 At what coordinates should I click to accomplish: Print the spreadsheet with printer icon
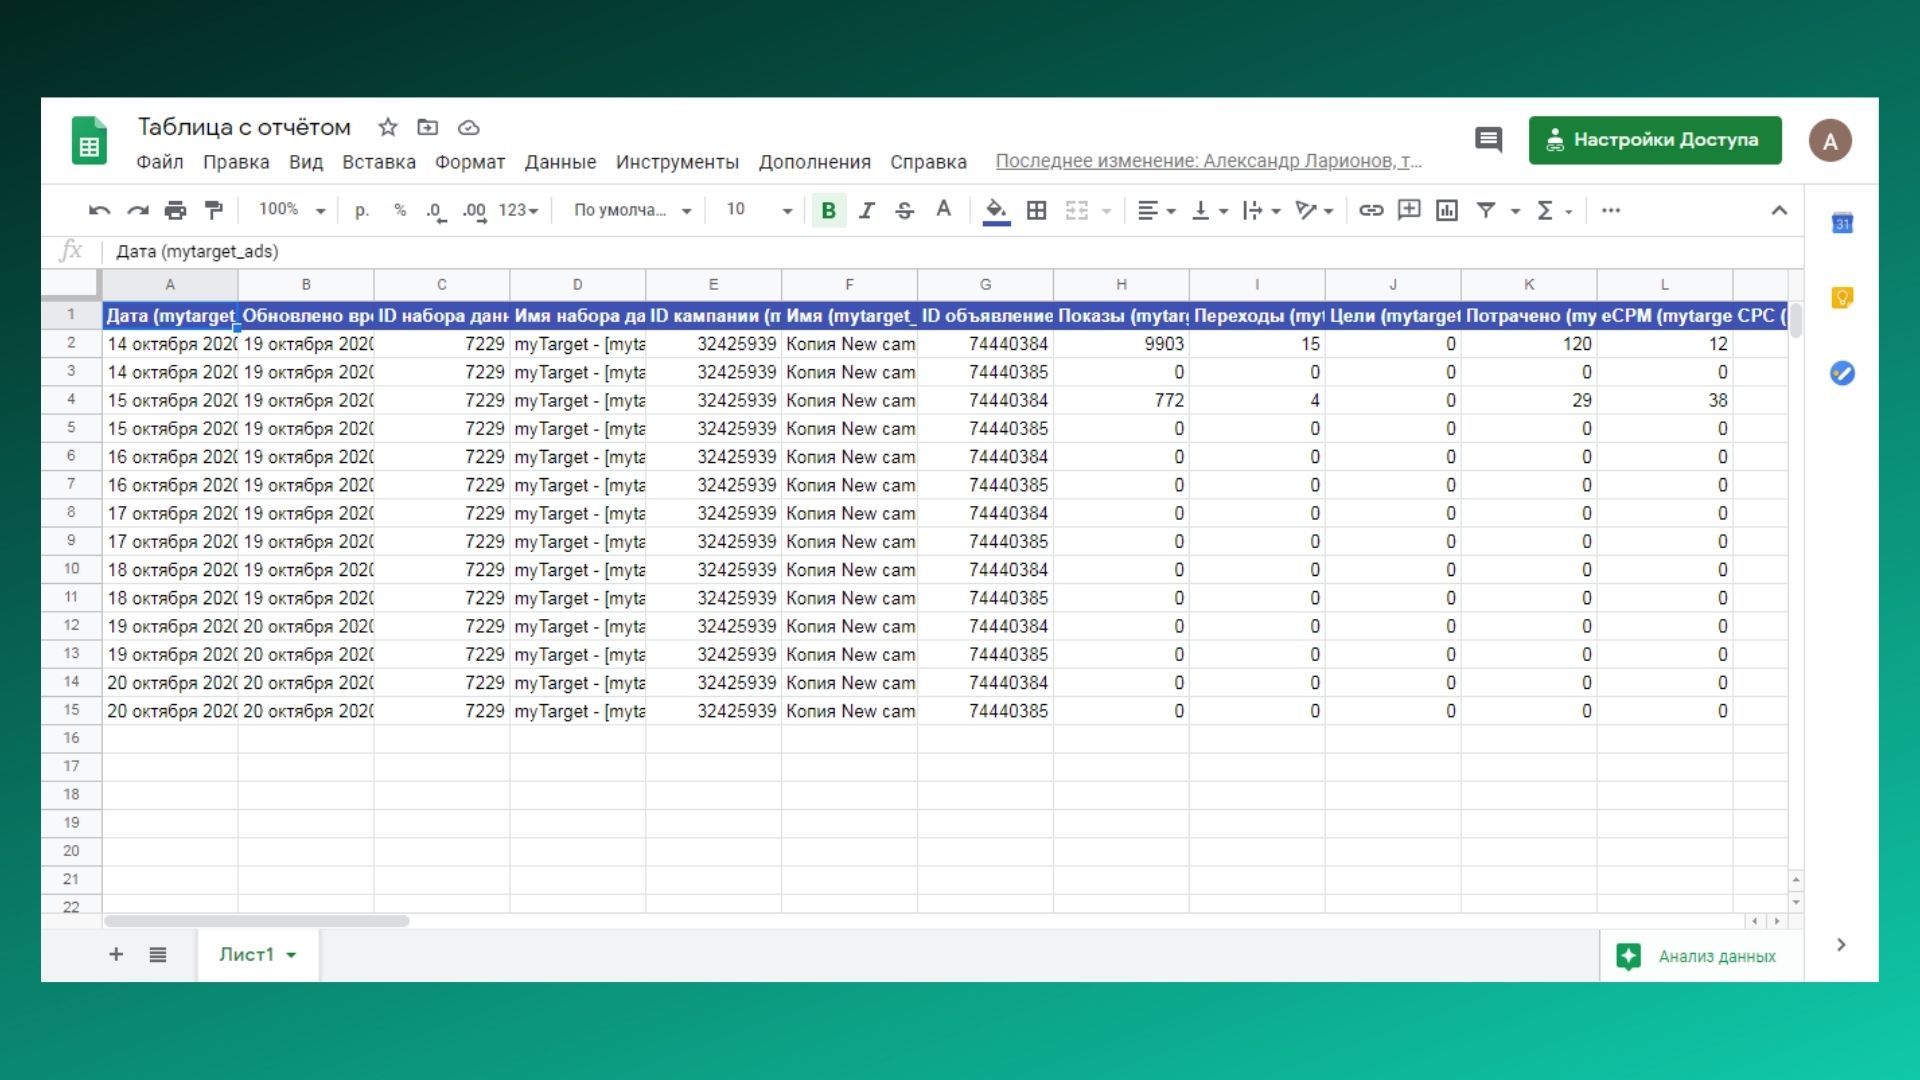point(175,211)
